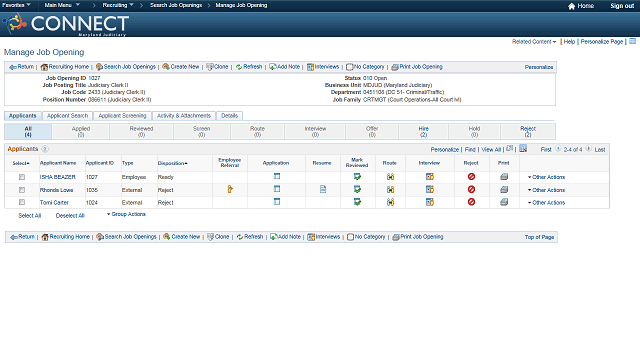Expand Other Actions for ISHA BEAZER
Screen dimensions: 640x360
547,177
